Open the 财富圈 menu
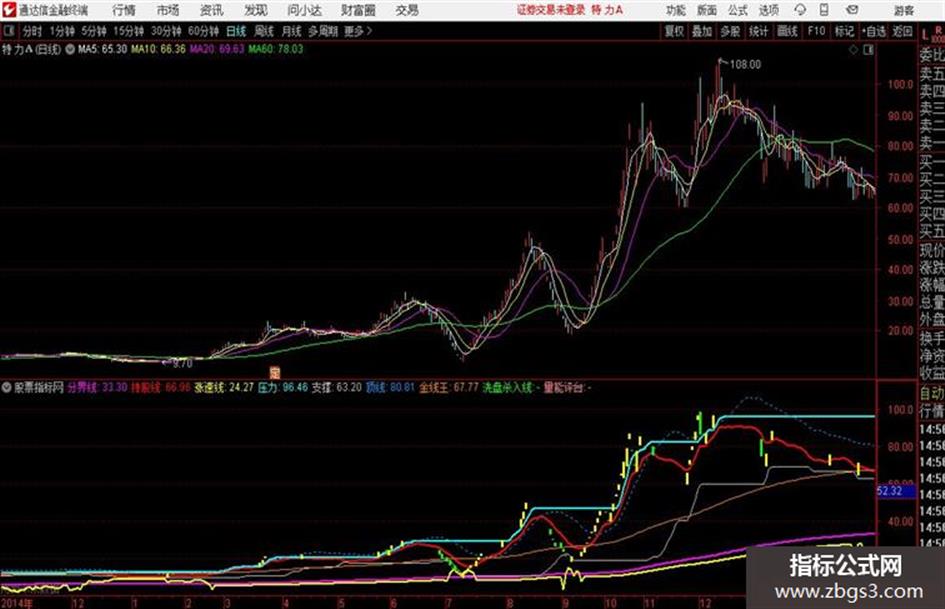 358,10
